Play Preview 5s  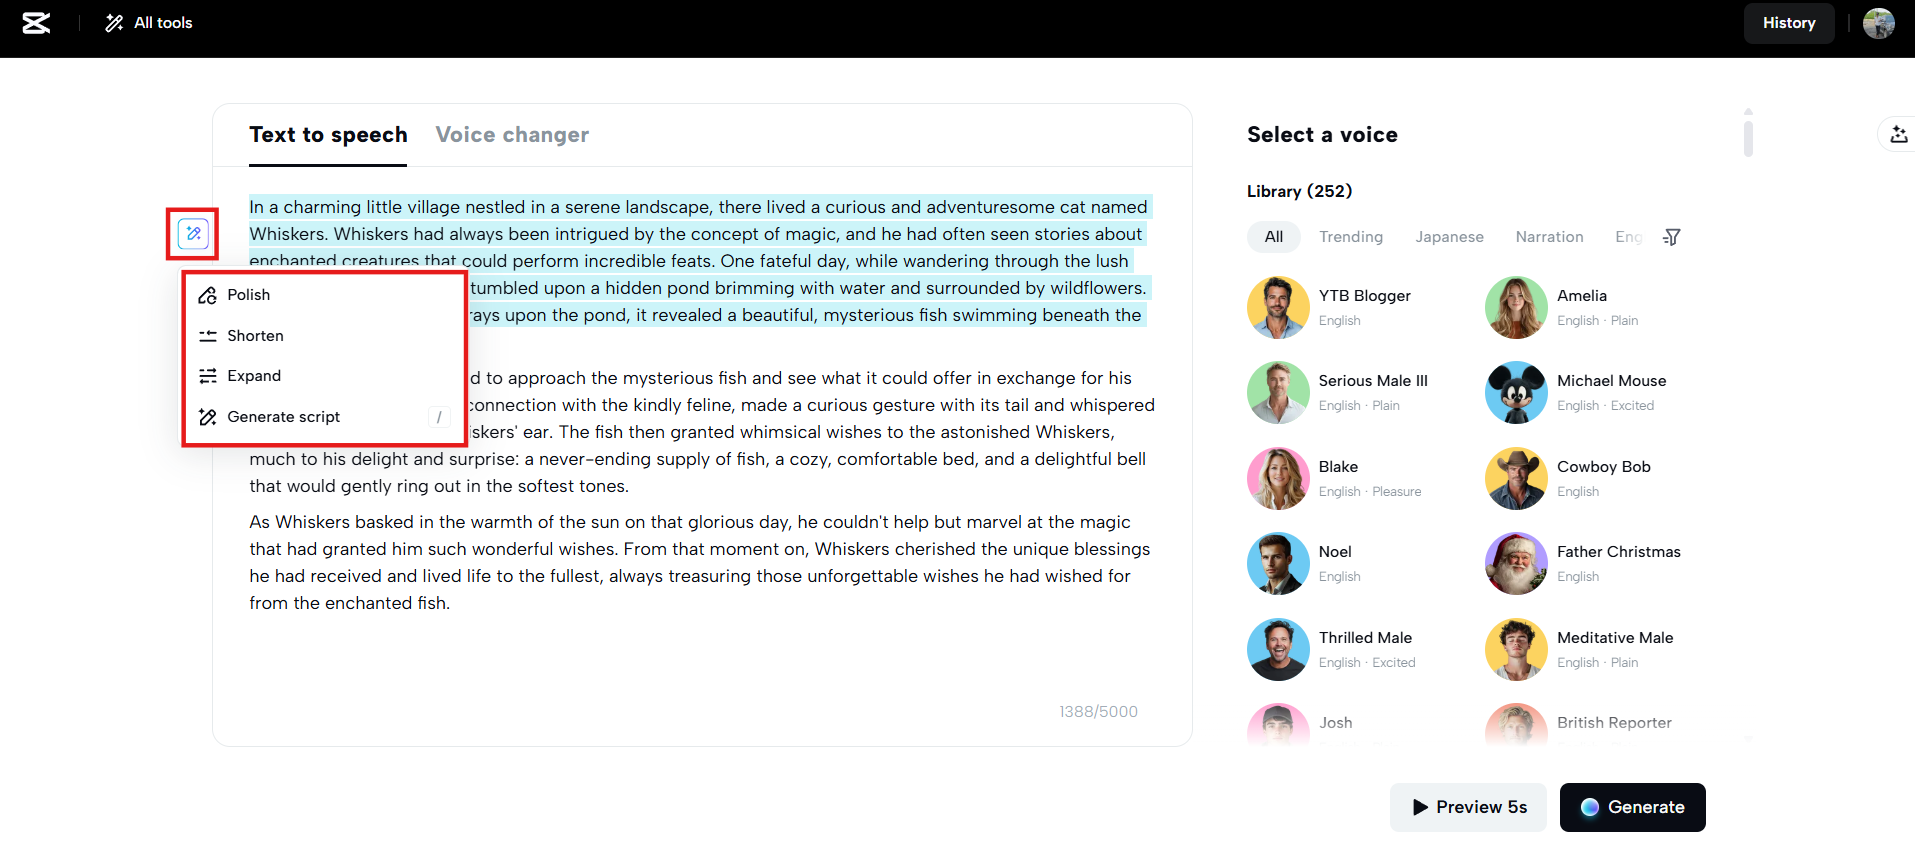pos(1468,807)
